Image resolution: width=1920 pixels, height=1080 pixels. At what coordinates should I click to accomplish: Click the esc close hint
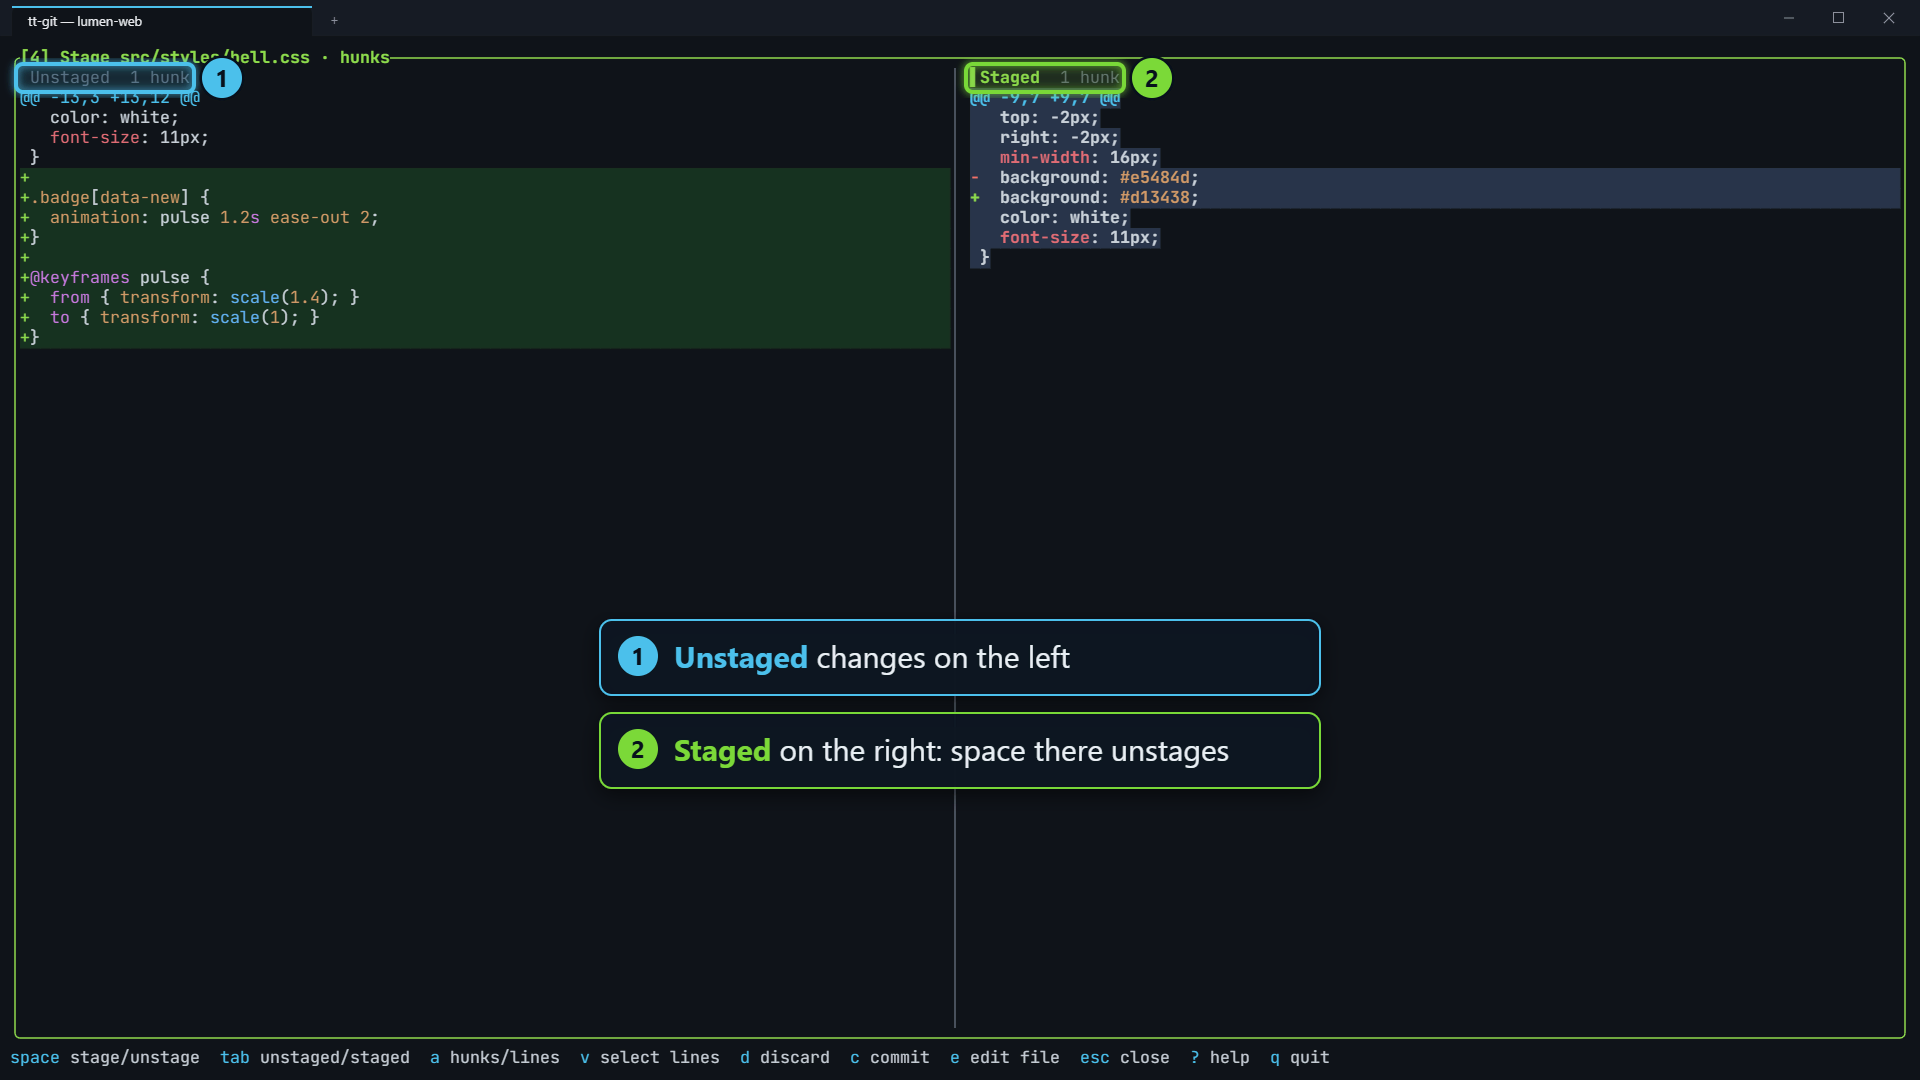(1125, 1057)
